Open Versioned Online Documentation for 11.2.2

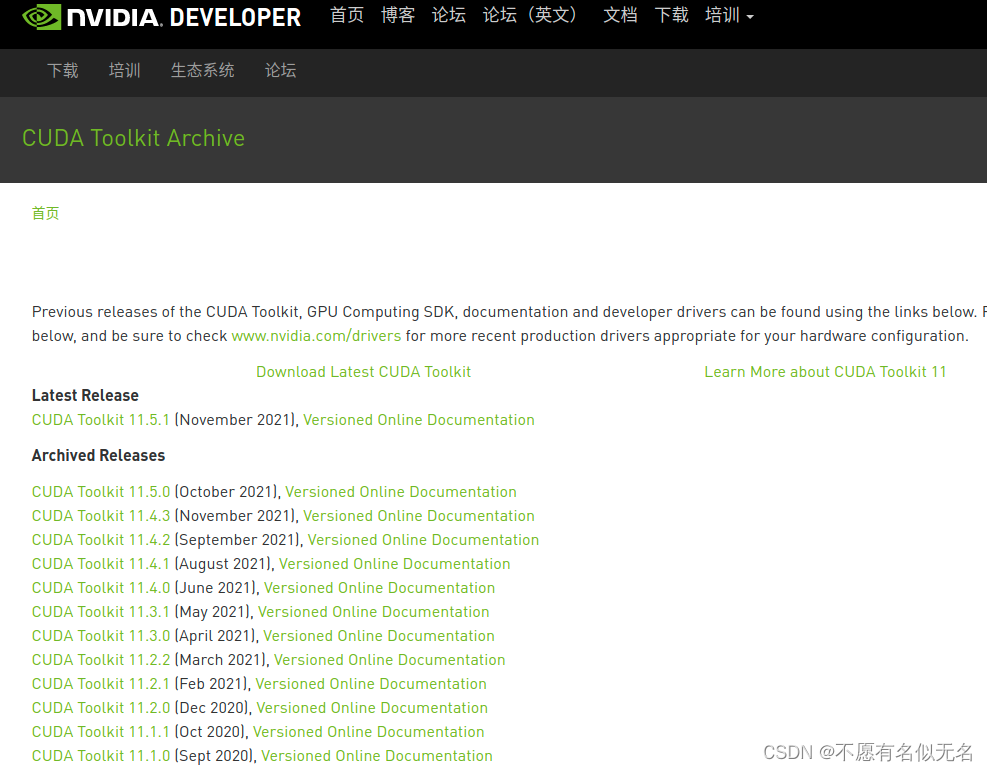coord(390,660)
